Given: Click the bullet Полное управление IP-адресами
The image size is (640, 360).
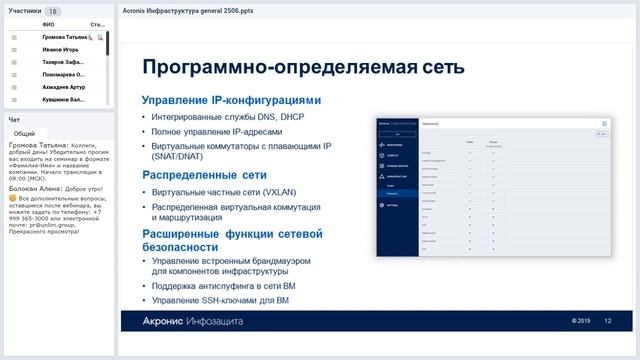Looking at the screenshot, I should 217,132.
